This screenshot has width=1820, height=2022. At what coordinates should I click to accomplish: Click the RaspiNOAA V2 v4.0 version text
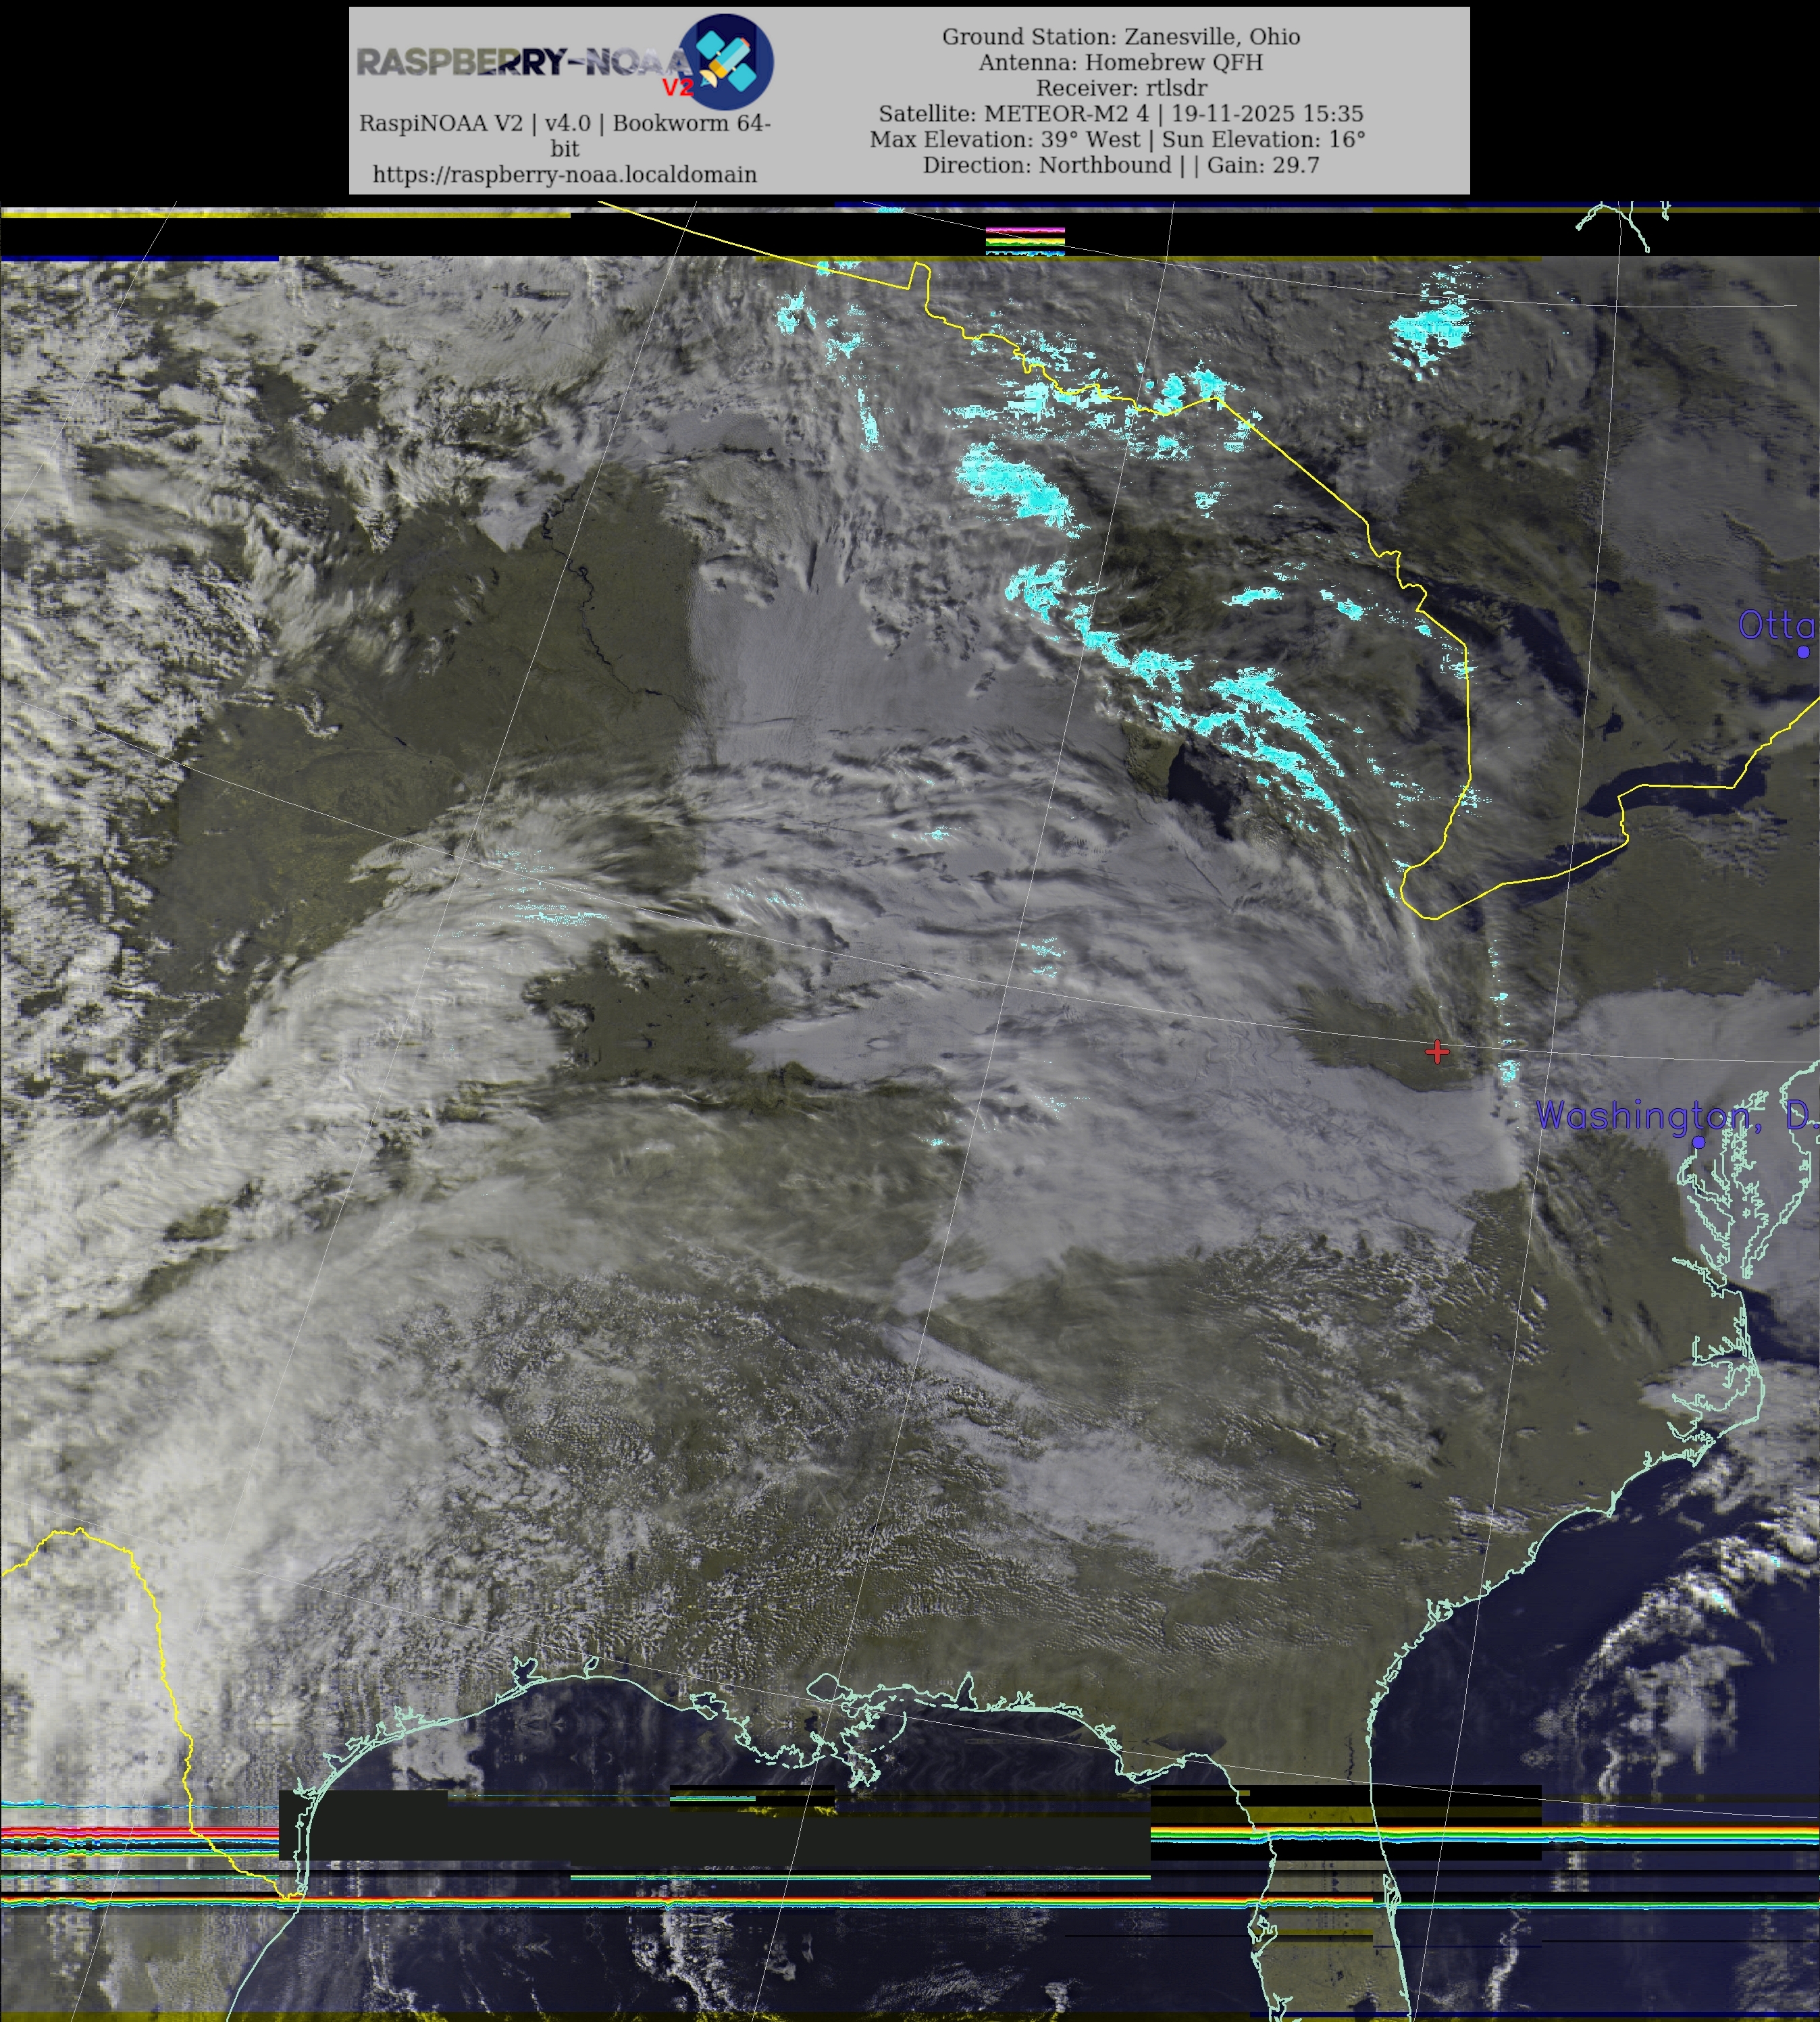point(564,124)
